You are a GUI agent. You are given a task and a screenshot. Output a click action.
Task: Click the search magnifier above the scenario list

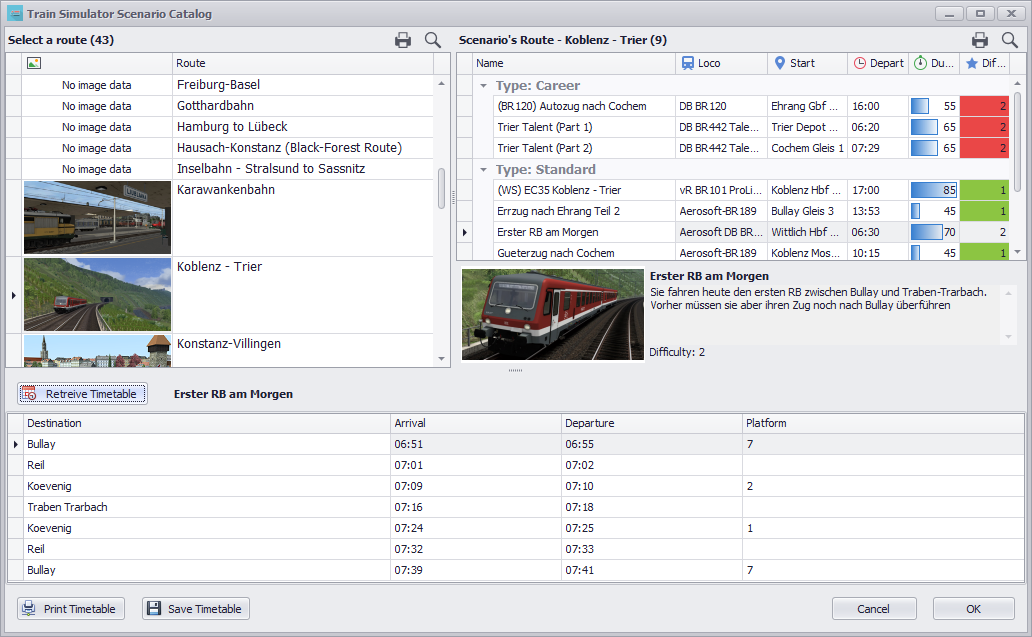pos(1010,40)
